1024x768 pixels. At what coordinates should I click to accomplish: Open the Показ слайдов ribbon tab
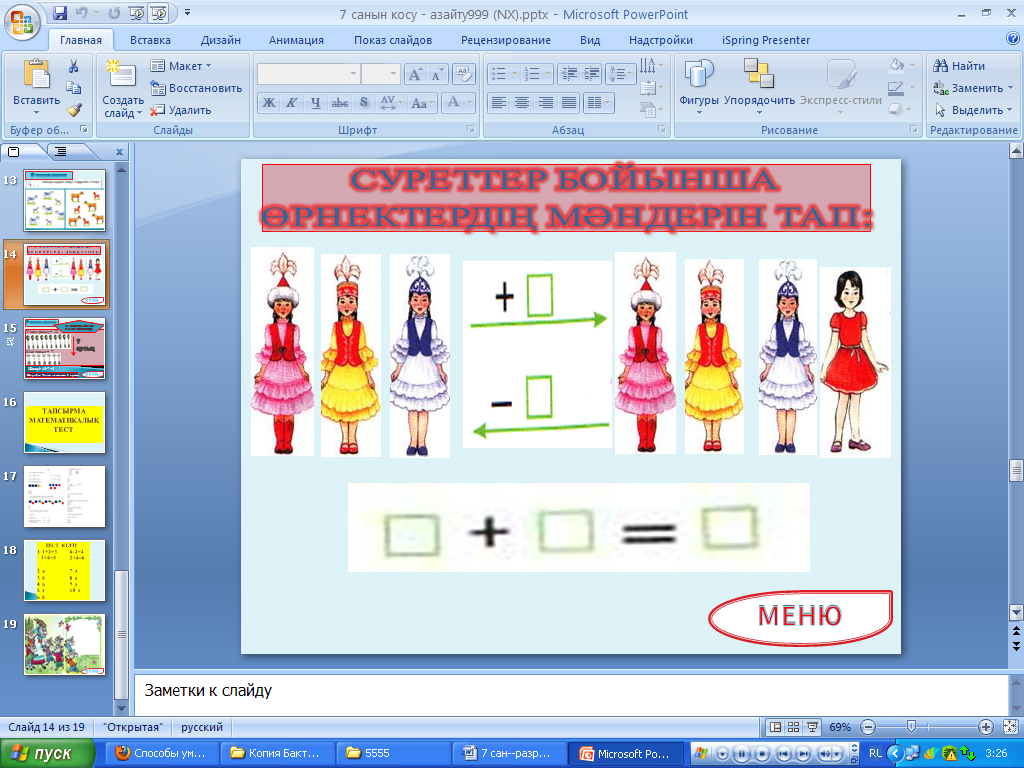click(x=392, y=40)
